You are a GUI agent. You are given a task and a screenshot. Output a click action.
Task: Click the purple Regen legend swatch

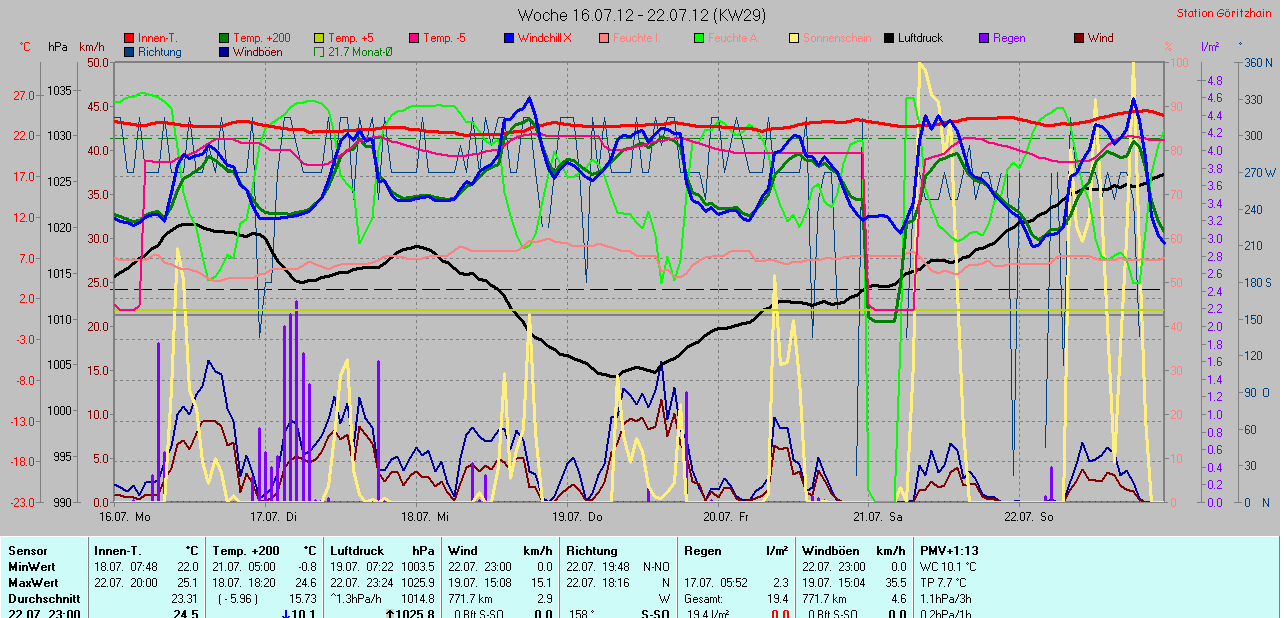(984, 38)
